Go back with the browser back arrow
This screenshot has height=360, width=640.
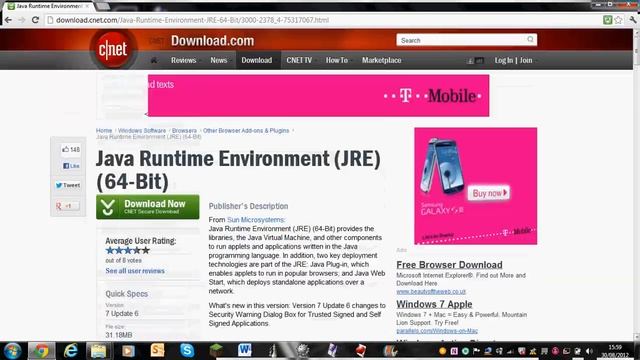click(x=8, y=20)
